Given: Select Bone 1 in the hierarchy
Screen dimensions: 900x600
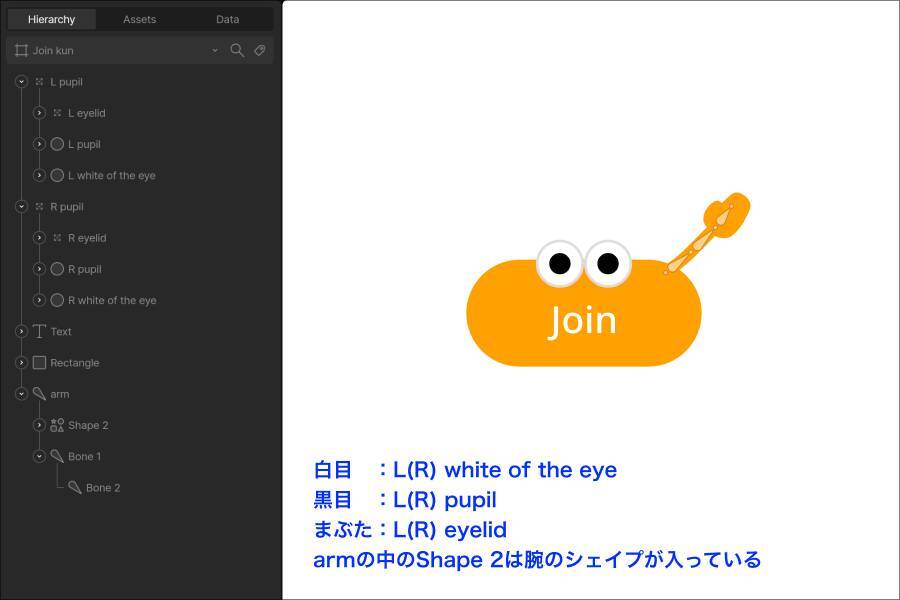Looking at the screenshot, I should (85, 456).
